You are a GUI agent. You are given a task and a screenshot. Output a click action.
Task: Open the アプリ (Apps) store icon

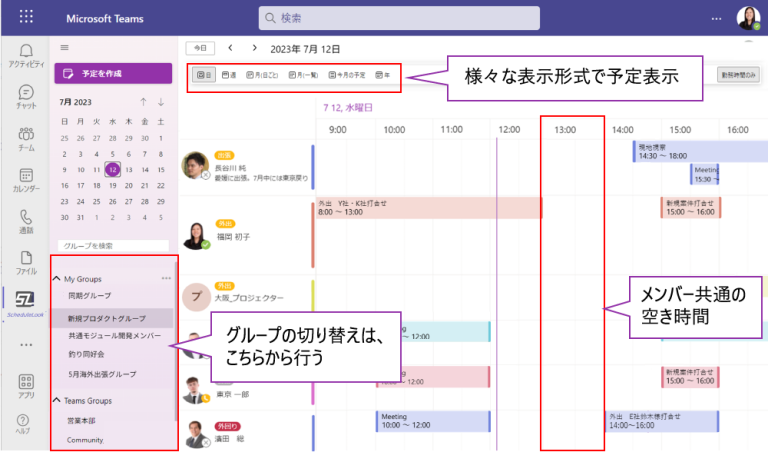[26, 386]
